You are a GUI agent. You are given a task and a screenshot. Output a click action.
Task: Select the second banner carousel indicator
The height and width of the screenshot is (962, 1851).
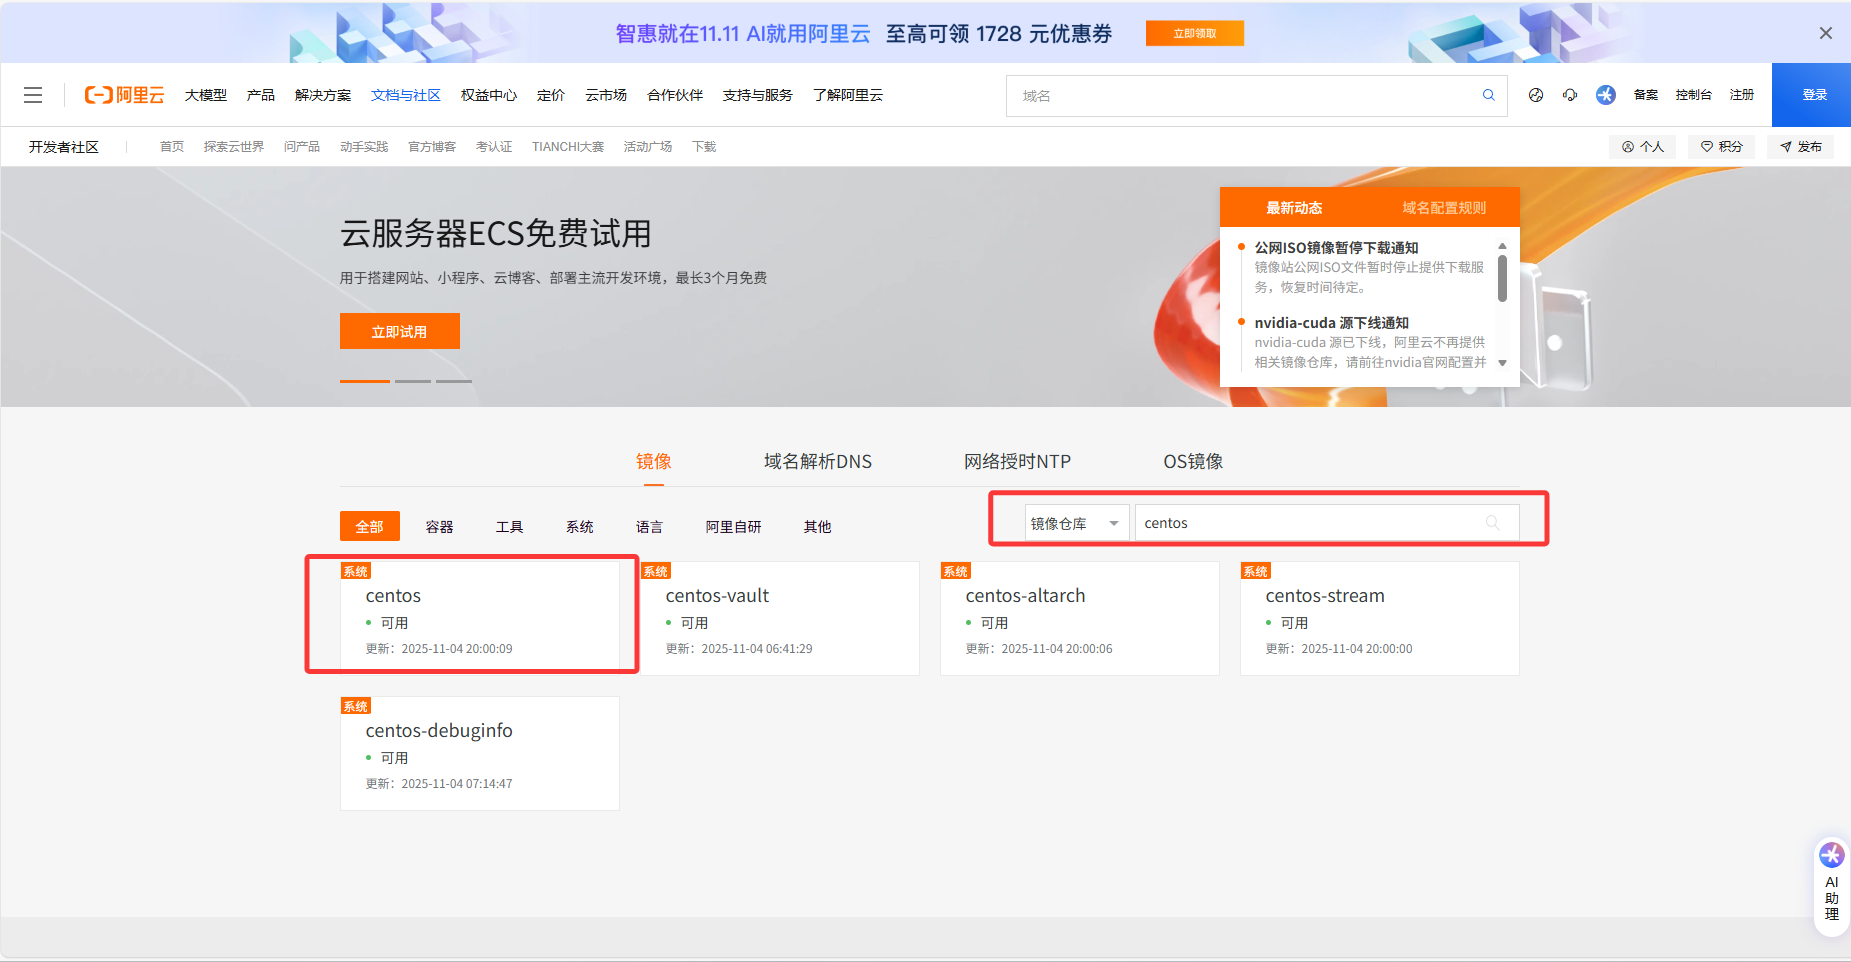pyautogui.click(x=413, y=381)
